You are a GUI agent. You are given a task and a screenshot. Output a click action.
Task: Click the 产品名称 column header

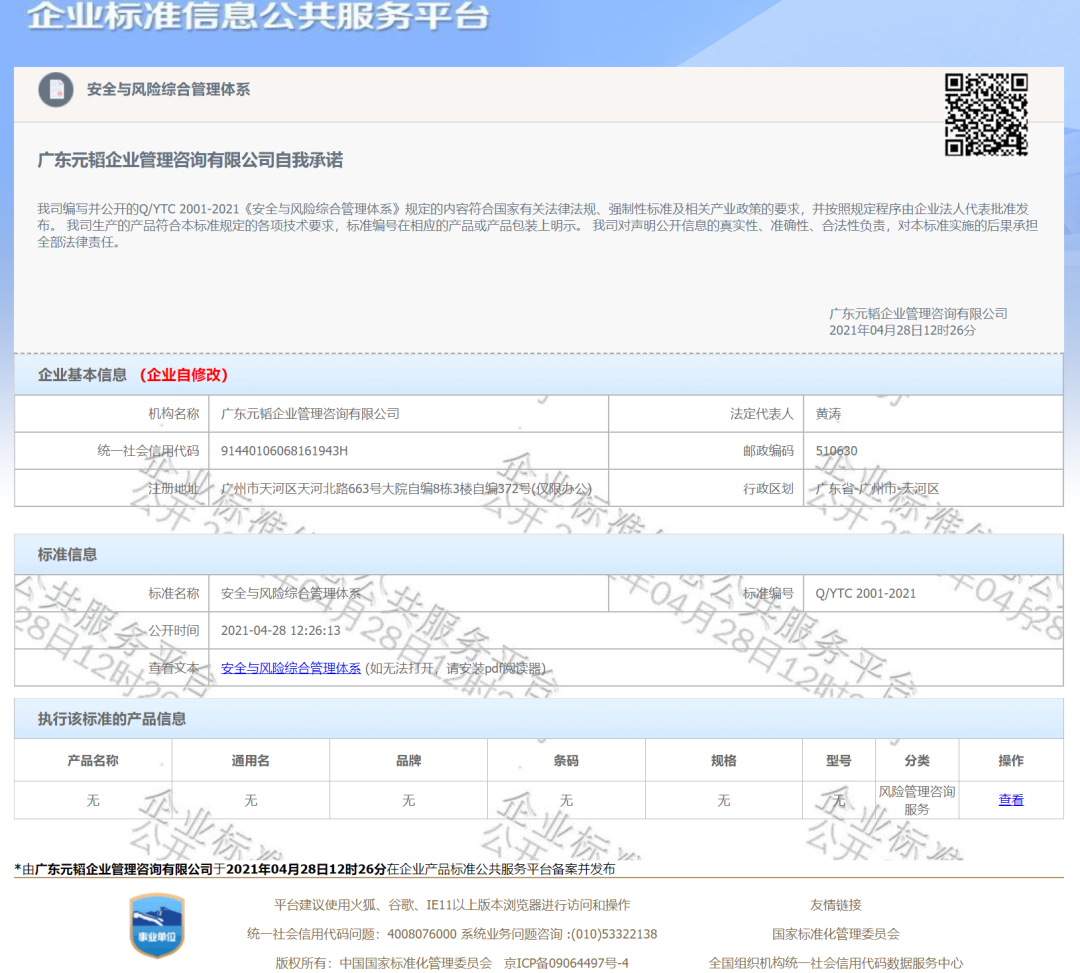(x=93, y=761)
